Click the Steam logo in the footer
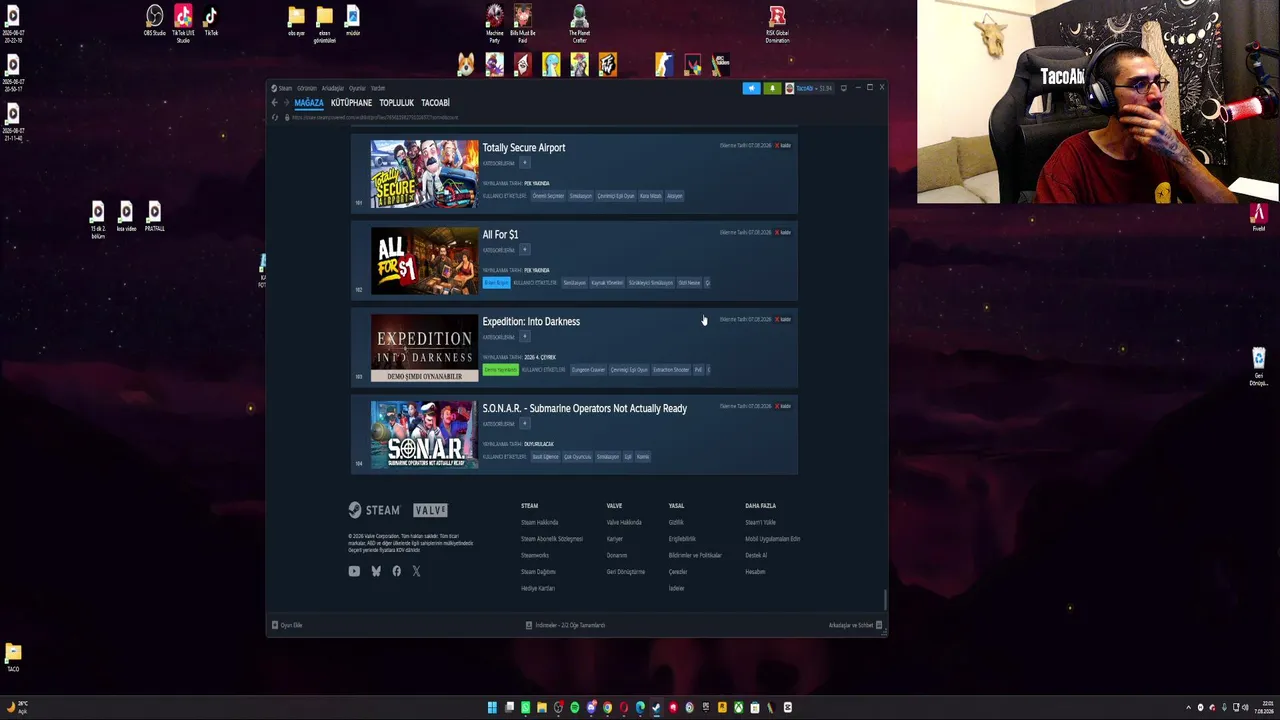The height and width of the screenshot is (720, 1280). [x=374, y=510]
